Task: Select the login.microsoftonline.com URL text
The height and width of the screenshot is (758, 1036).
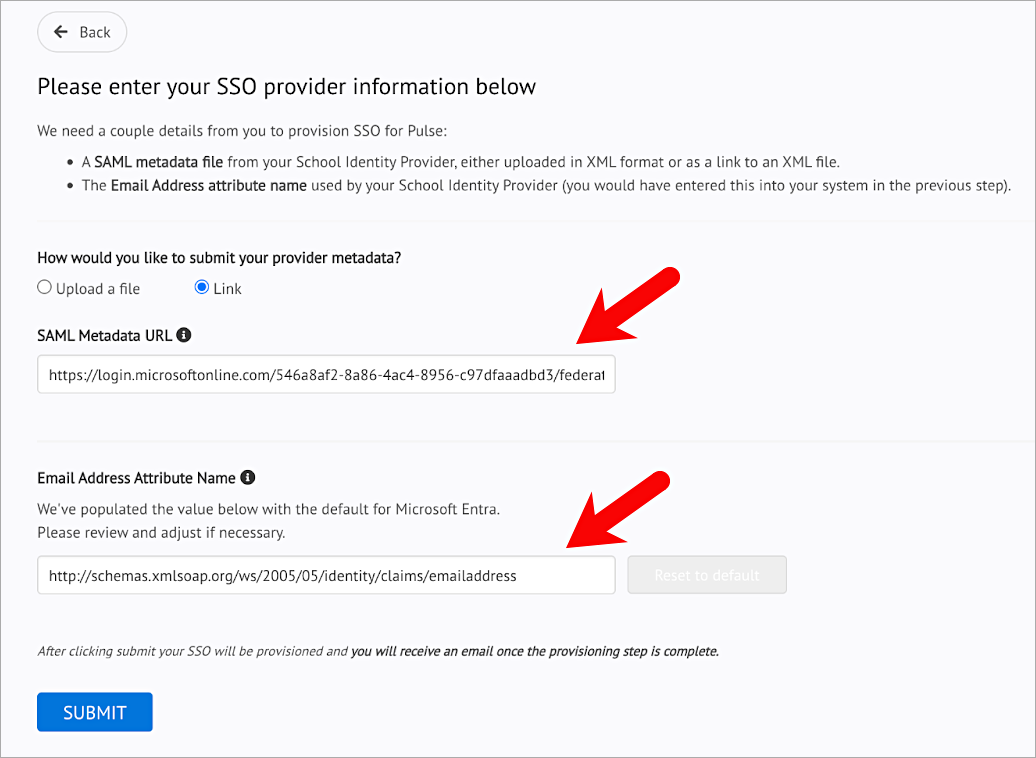Action: tap(326, 374)
